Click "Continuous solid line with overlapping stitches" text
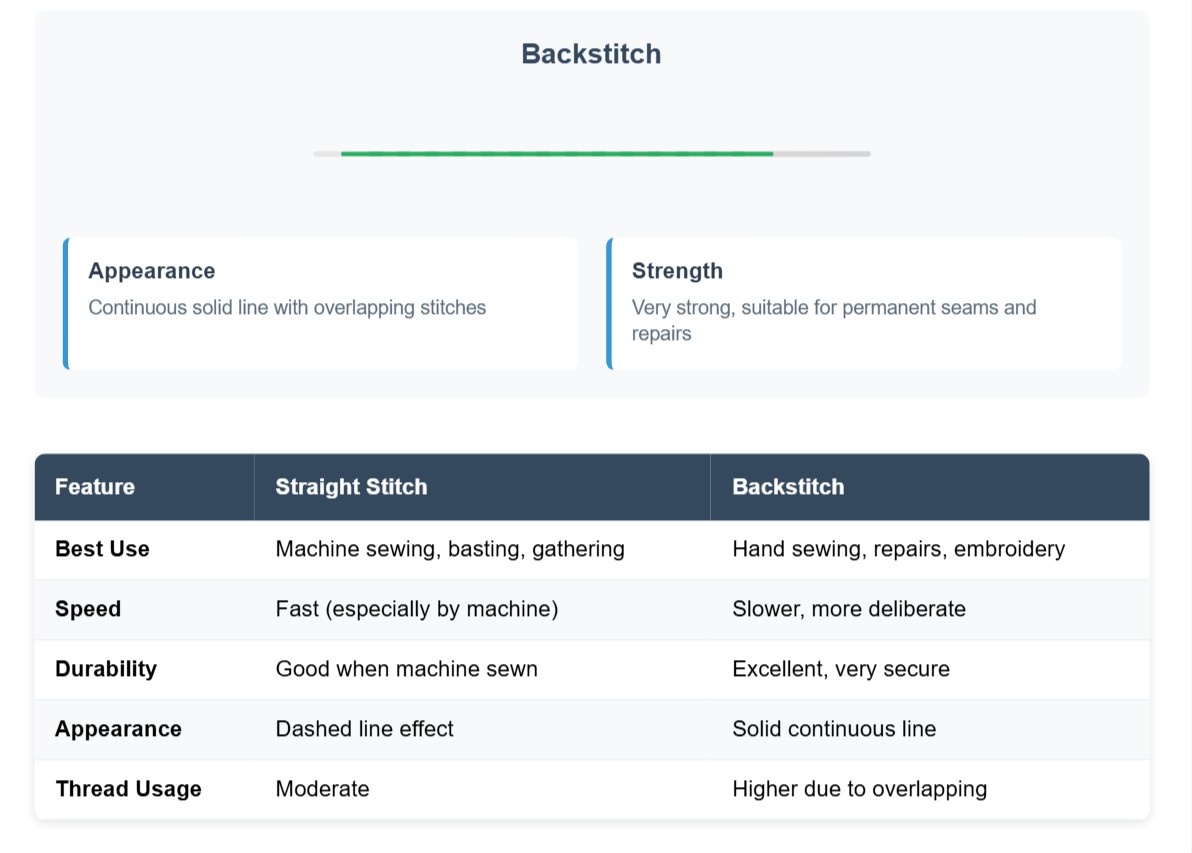The width and height of the screenshot is (1192, 853). (287, 308)
